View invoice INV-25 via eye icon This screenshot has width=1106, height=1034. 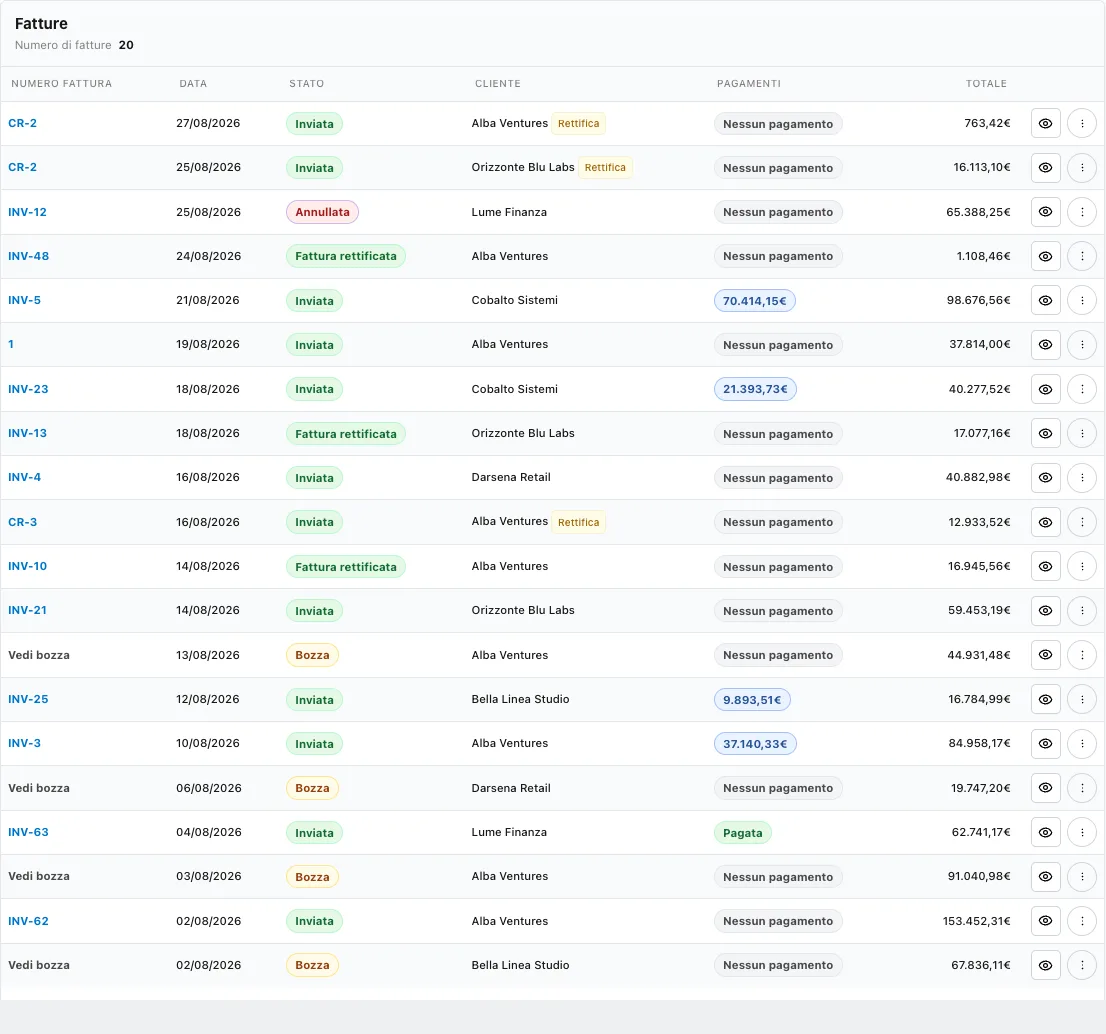[1045, 699]
